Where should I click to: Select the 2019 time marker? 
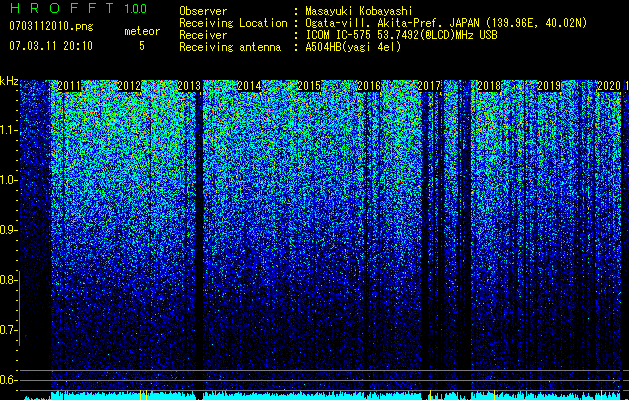tap(549, 86)
